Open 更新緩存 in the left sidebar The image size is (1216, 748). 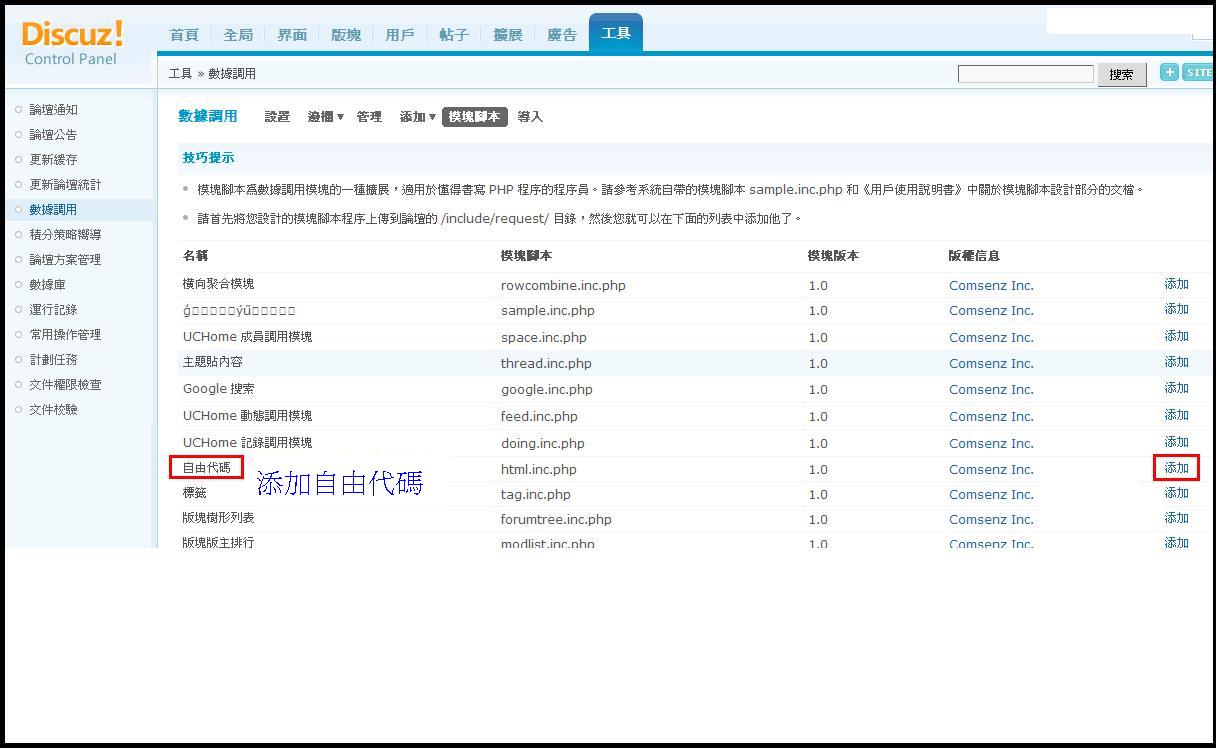tap(53, 160)
